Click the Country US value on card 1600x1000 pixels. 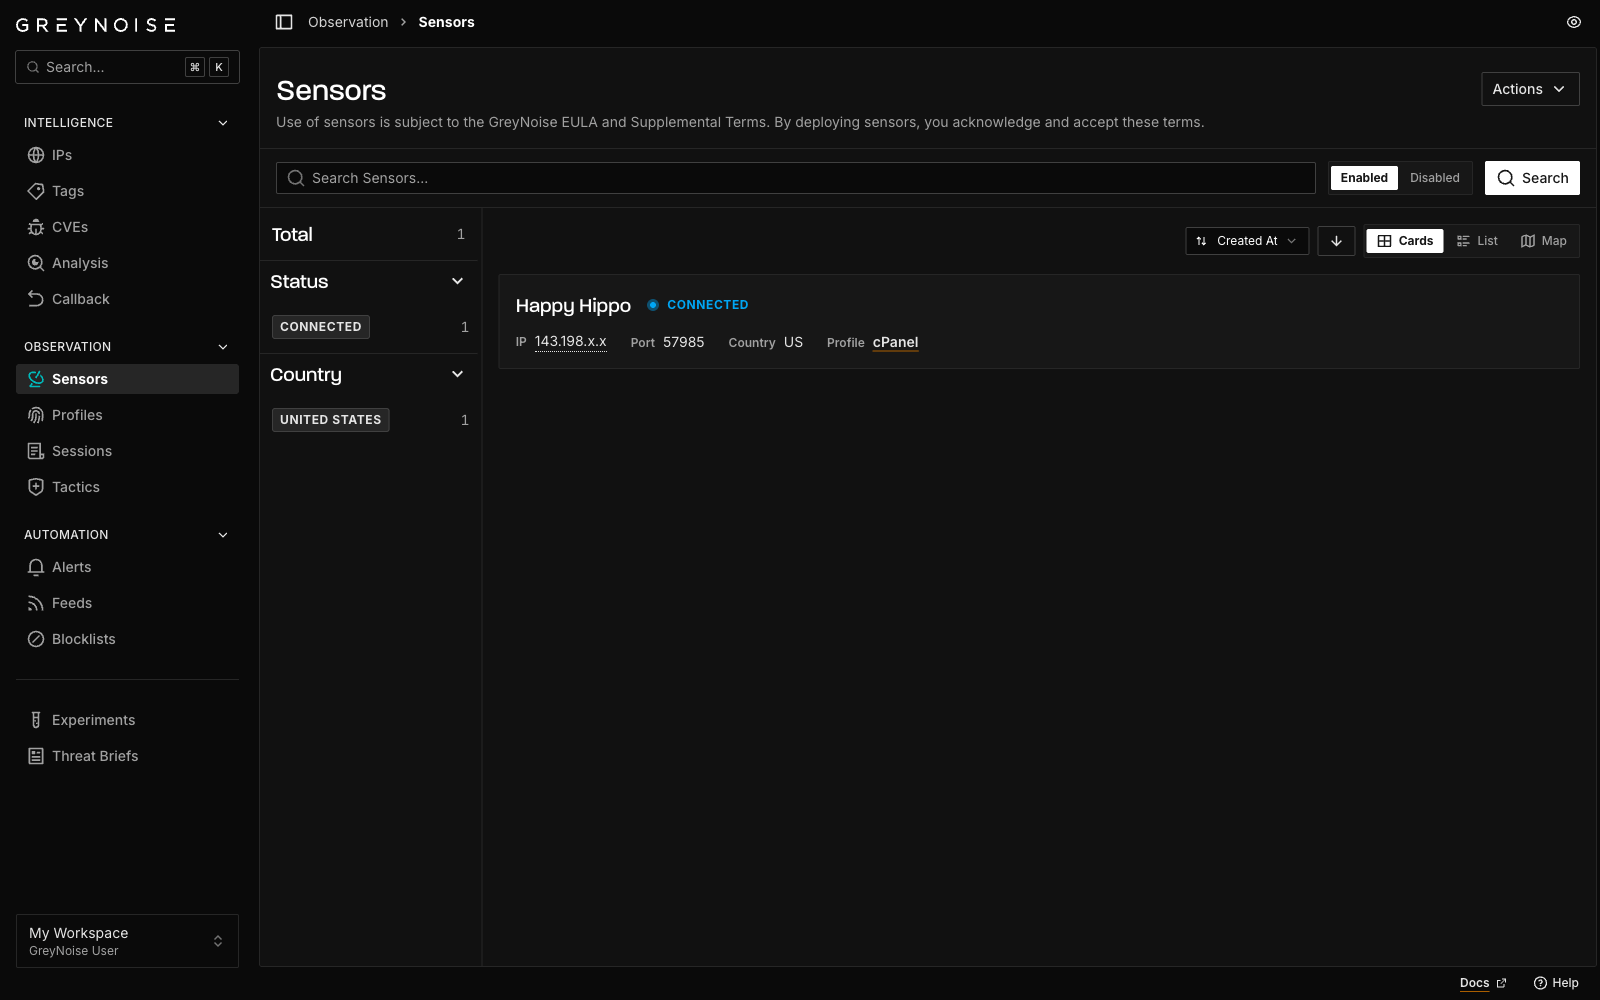tap(794, 342)
